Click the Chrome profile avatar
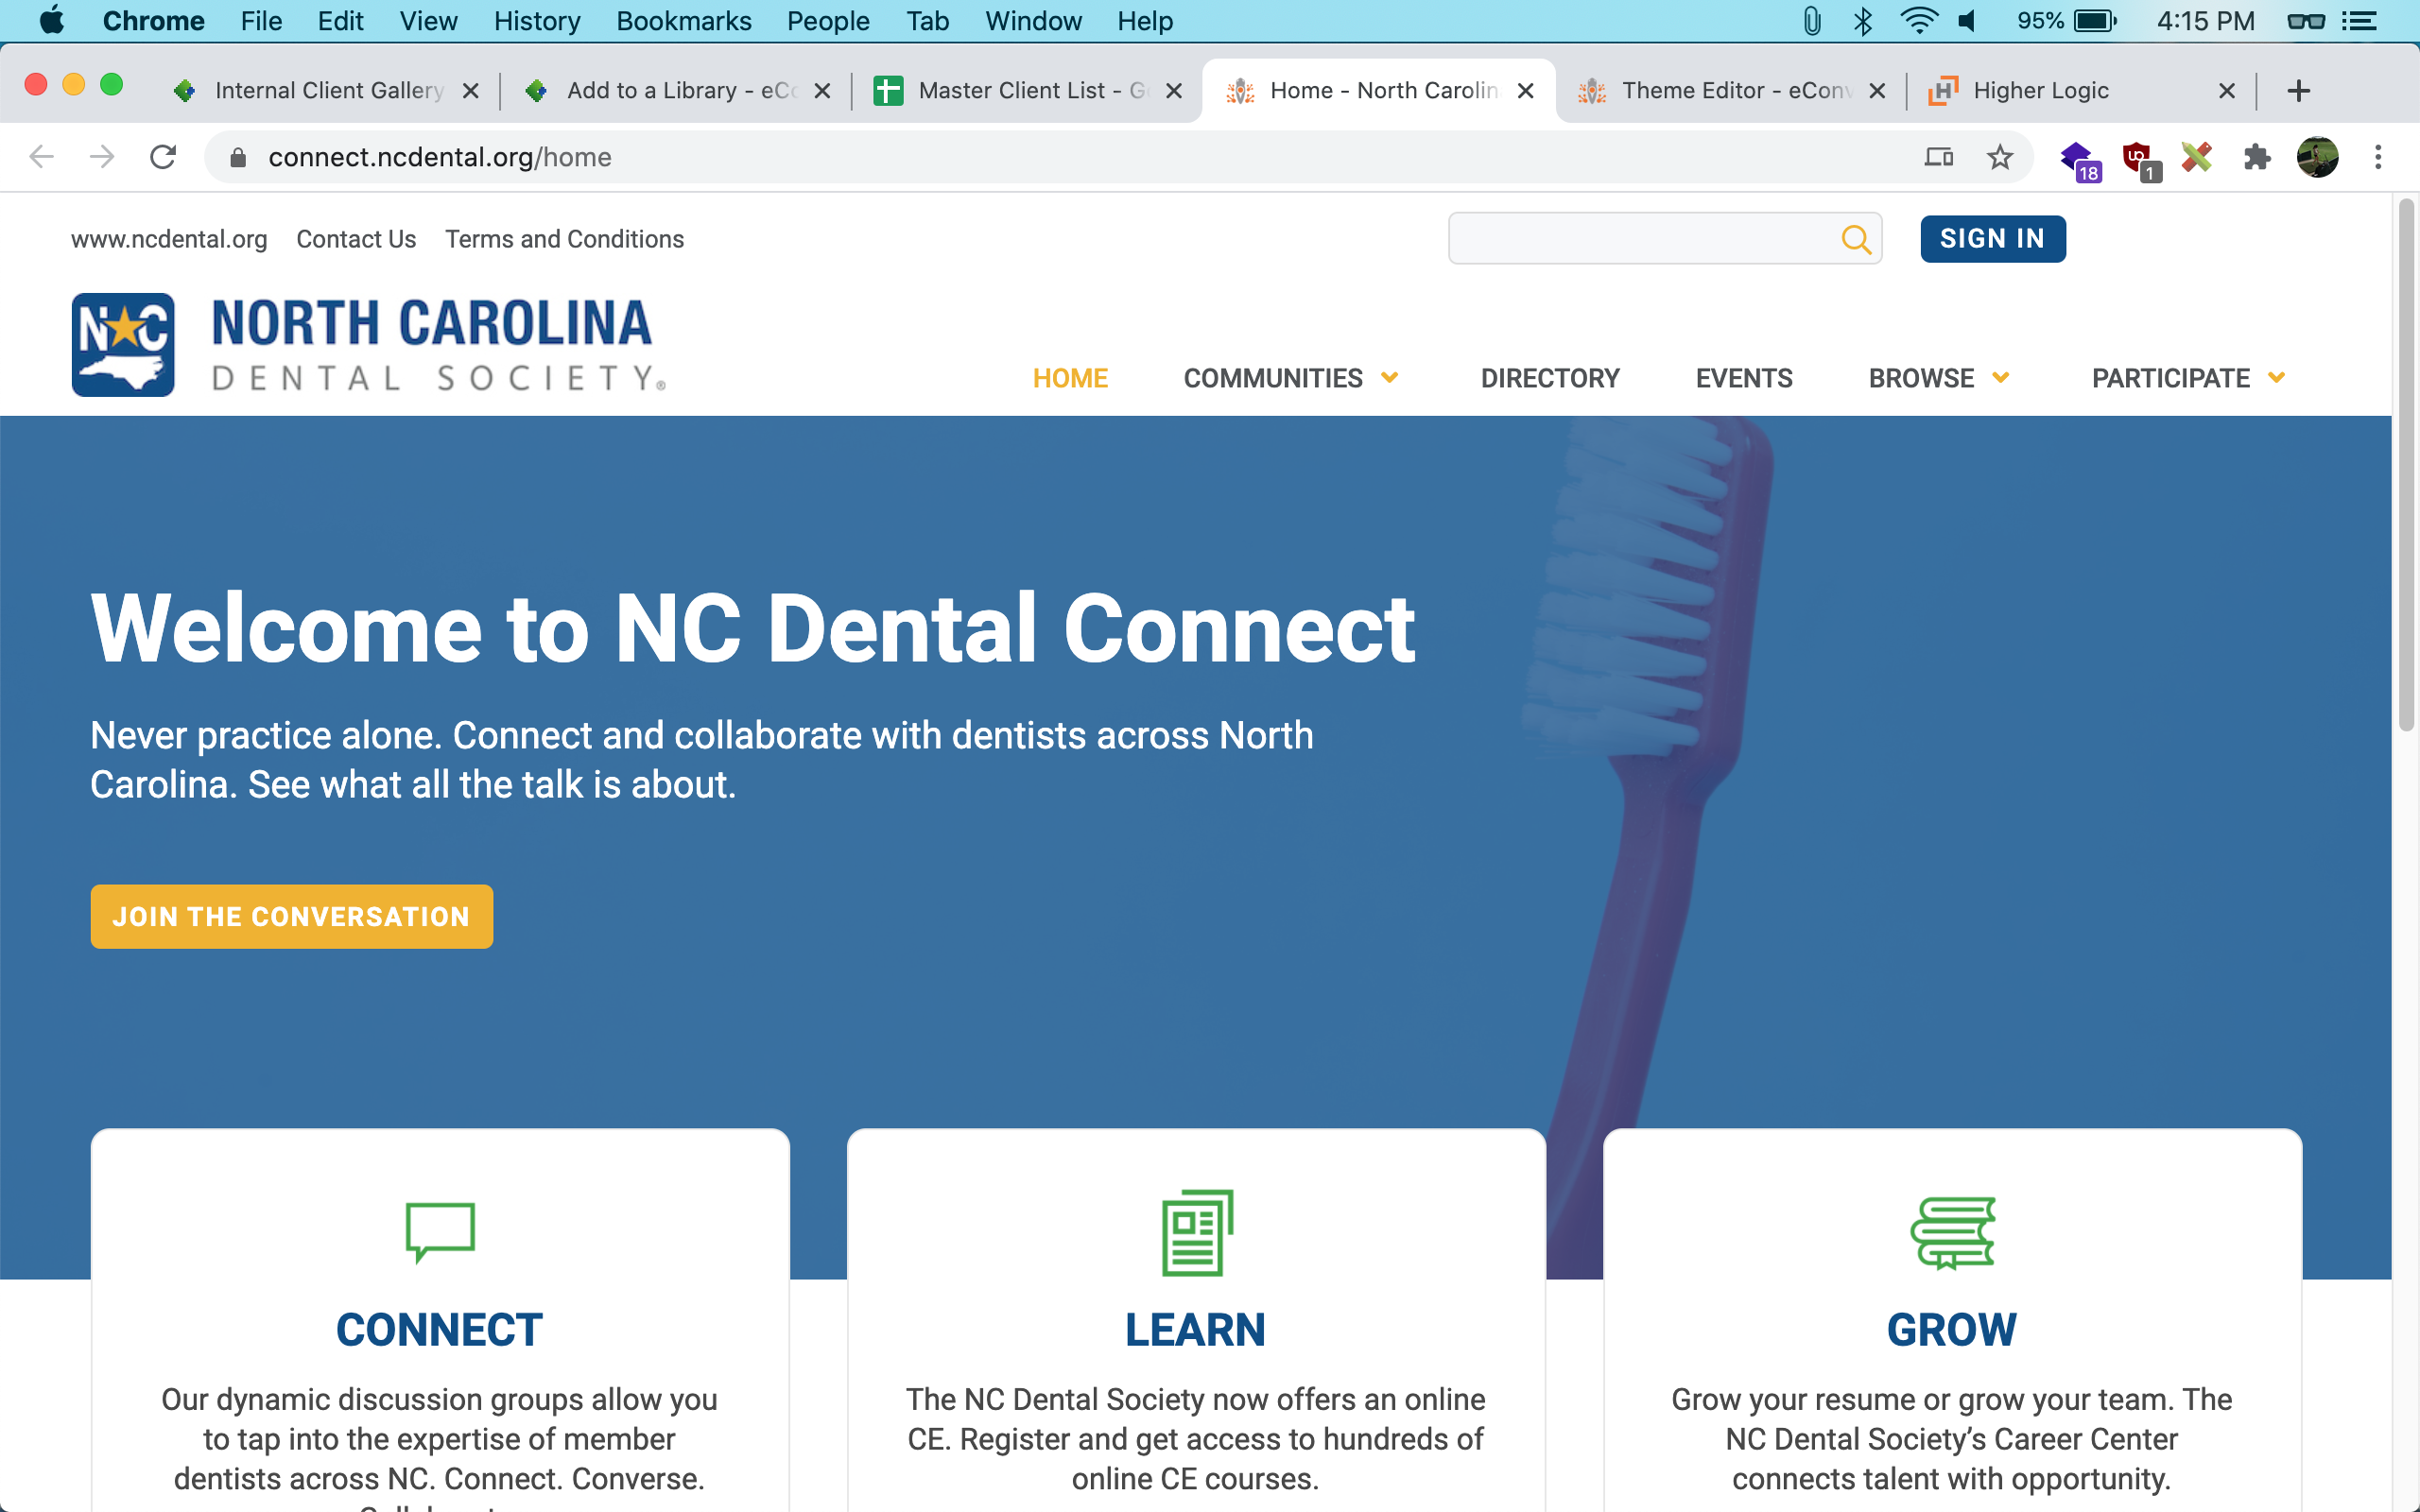Image resolution: width=2420 pixels, height=1512 pixels. [x=2317, y=157]
